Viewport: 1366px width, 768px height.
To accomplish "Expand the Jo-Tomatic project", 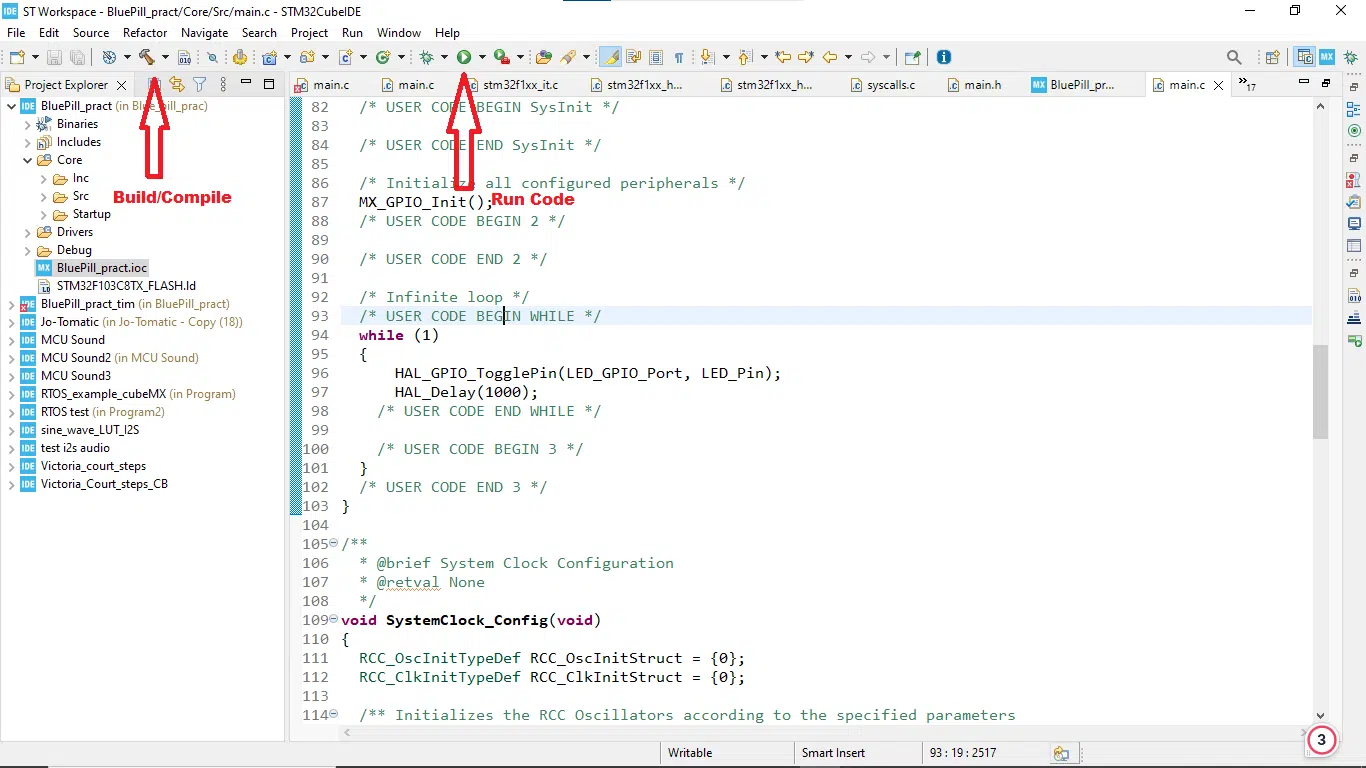I will click(12, 322).
